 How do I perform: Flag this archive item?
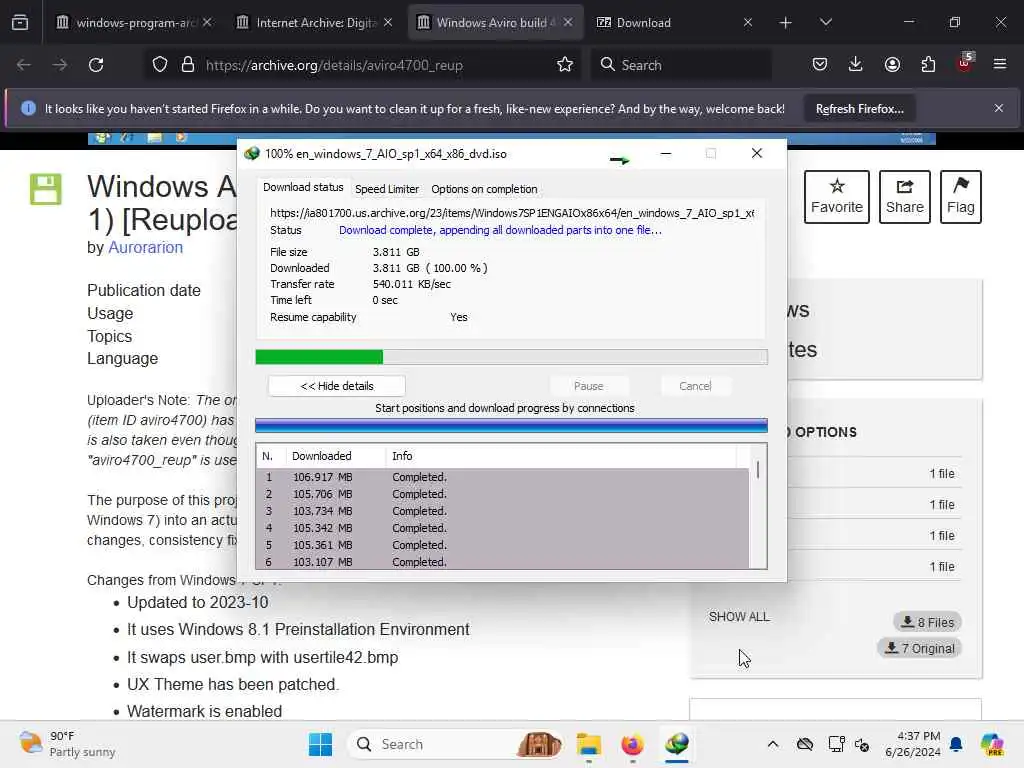pyautogui.click(x=961, y=197)
